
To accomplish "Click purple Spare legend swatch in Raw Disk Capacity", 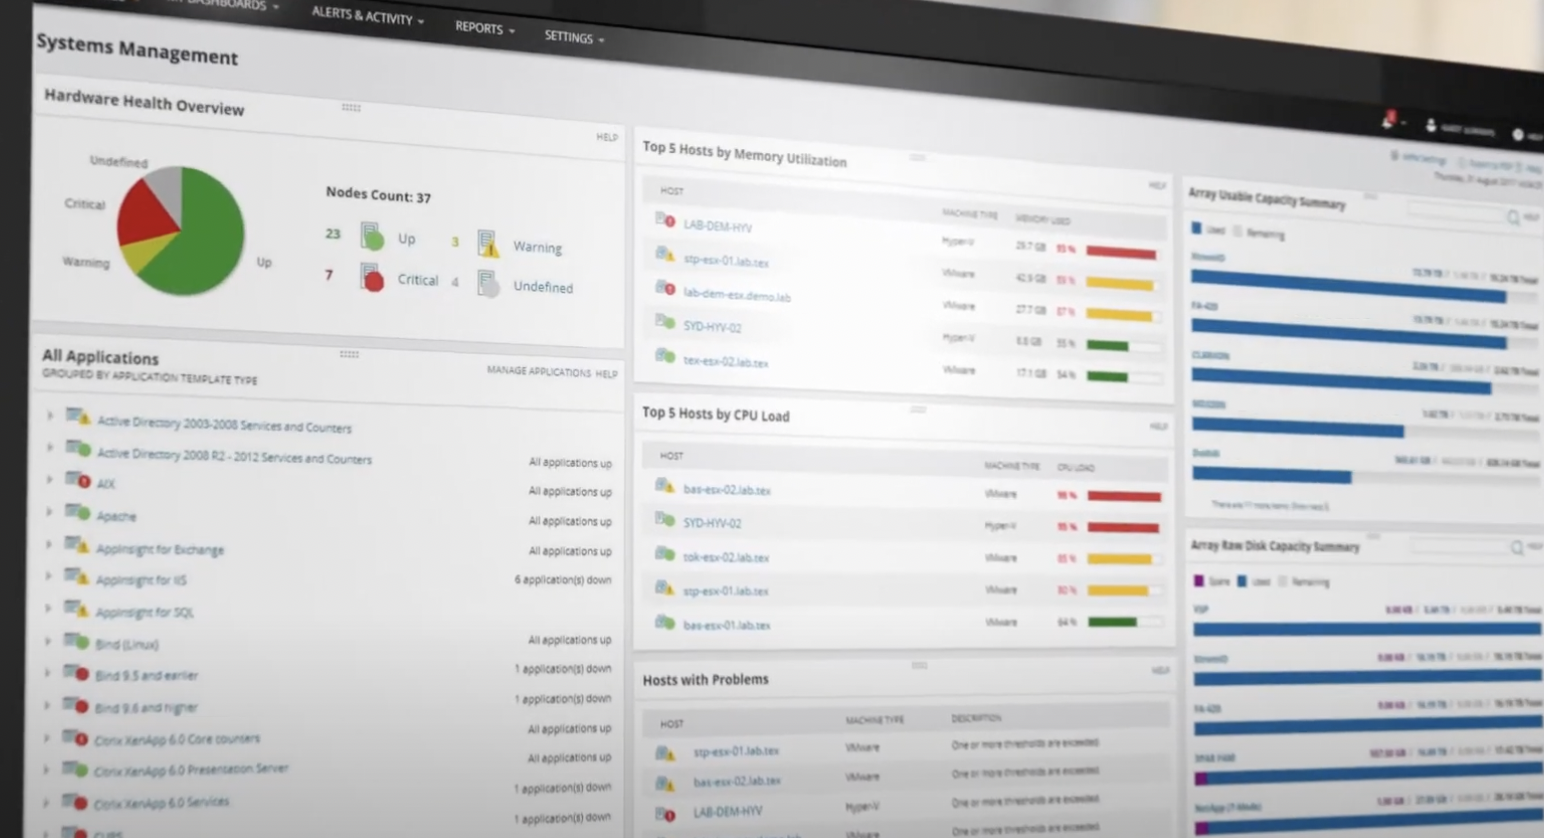I will pyautogui.click(x=1199, y=581).
